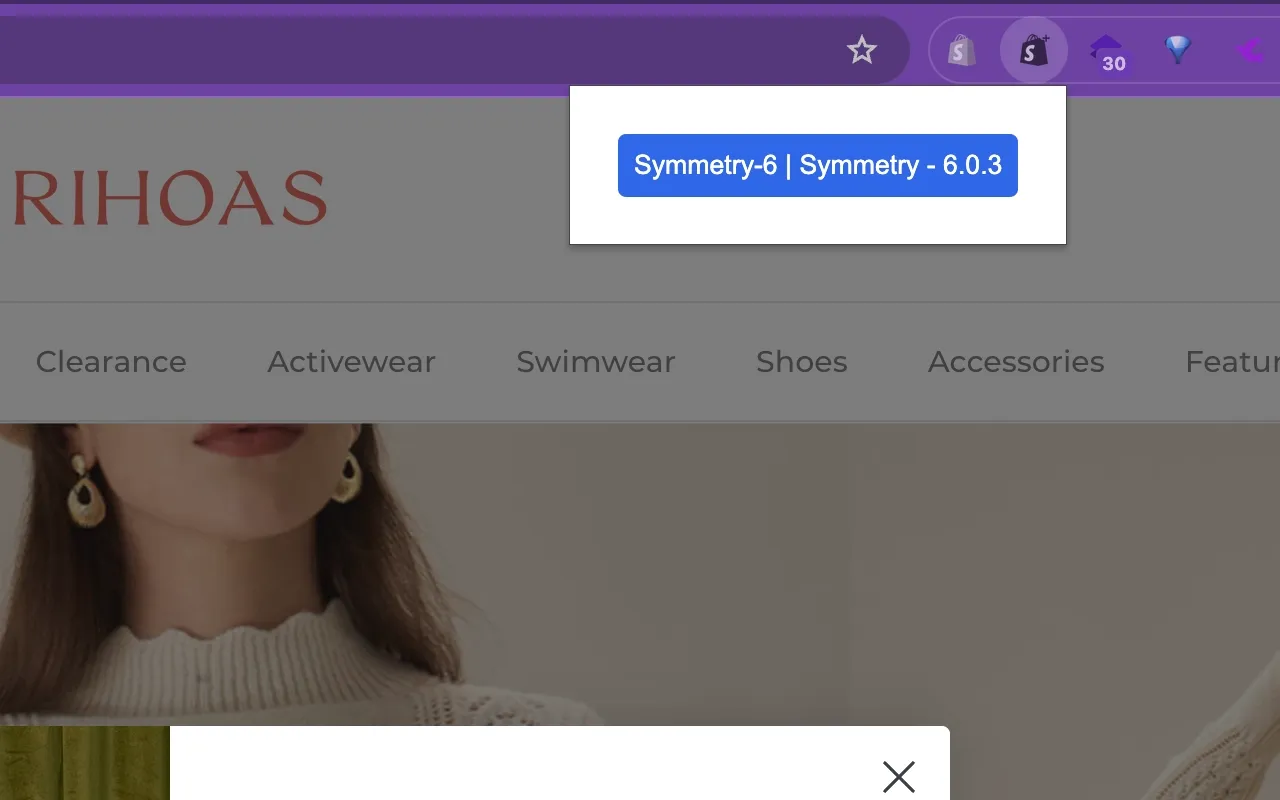Screen dimensions: 1280x800
Task: Go to the Activewear category
Action: (351, 361)
